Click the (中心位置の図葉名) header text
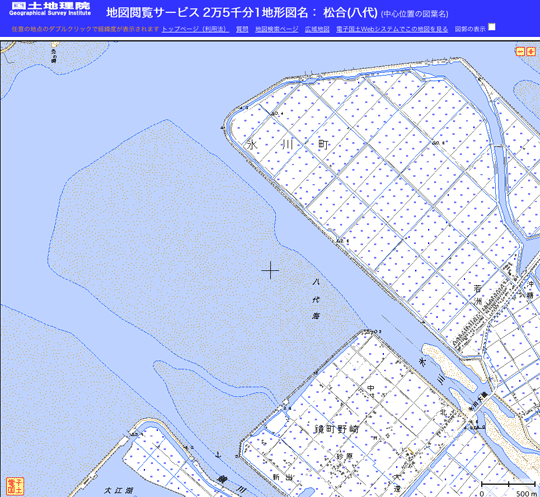This screenshot has width=540, height=497. pos(415,14)
